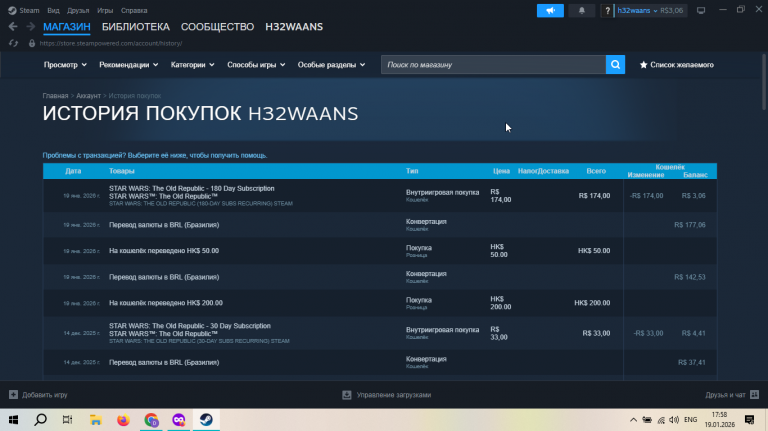Click the Тип column header

click(412, 171)
